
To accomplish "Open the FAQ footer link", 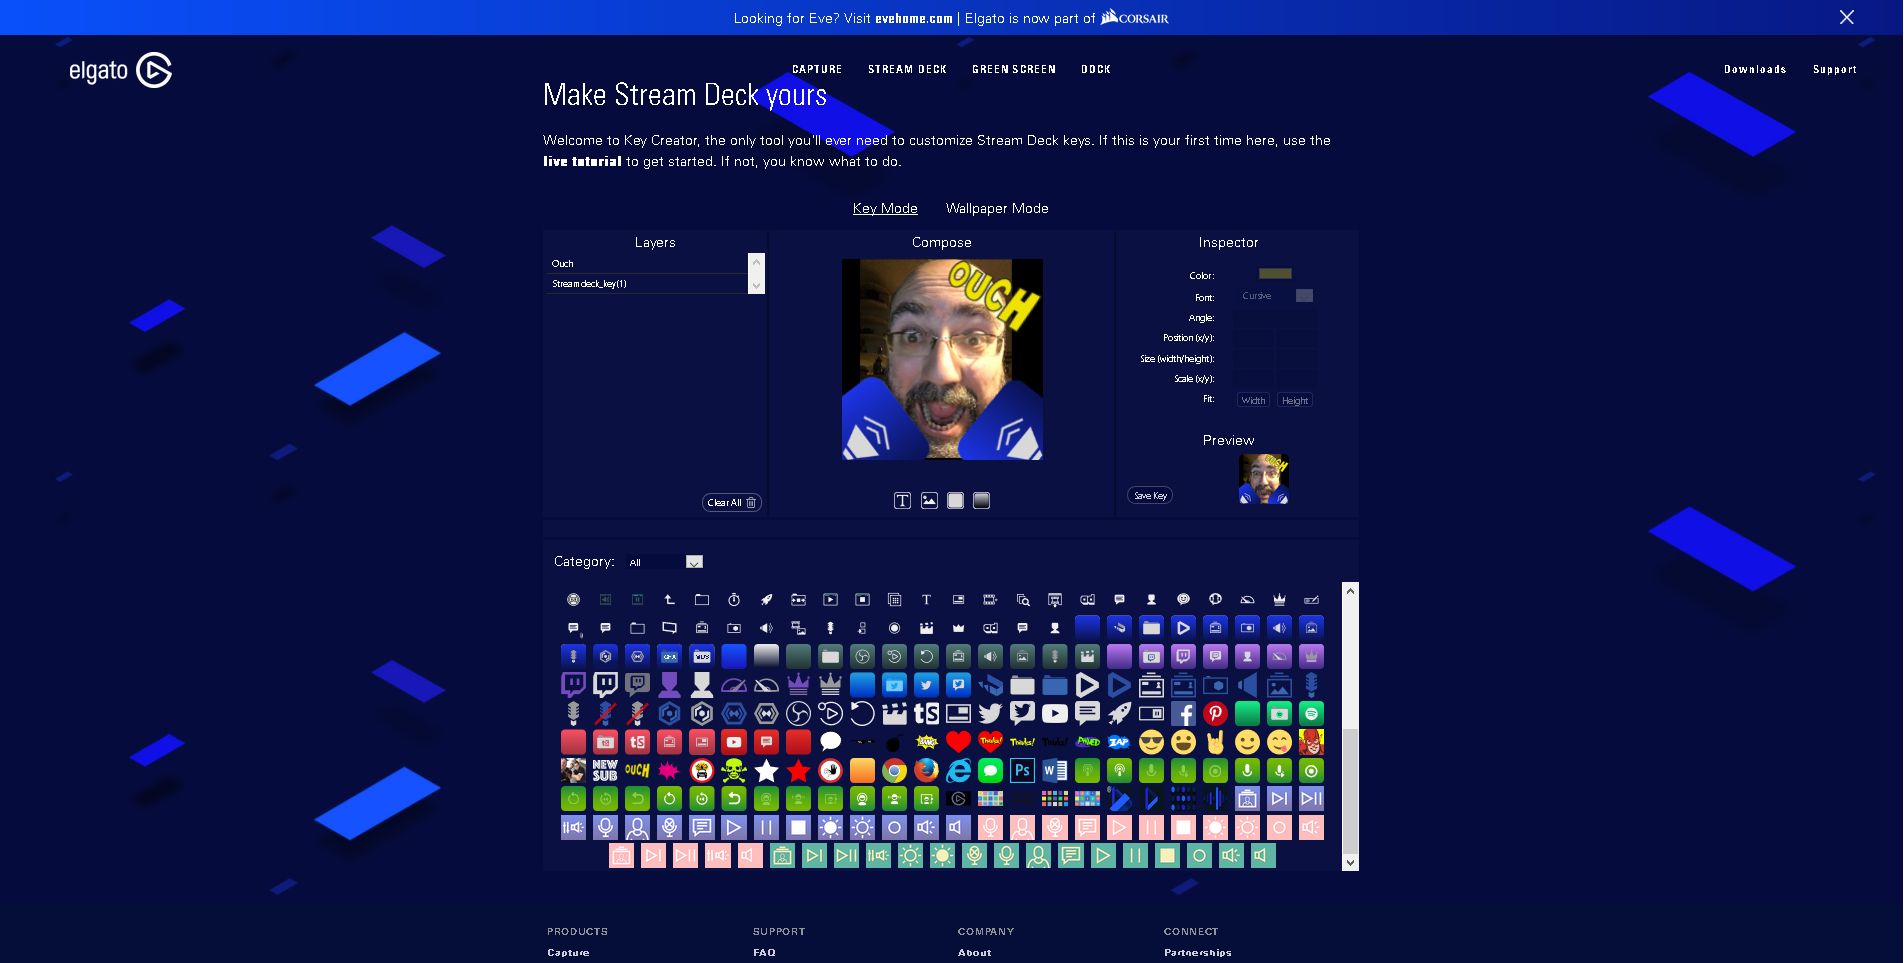I will pos(764,953).
